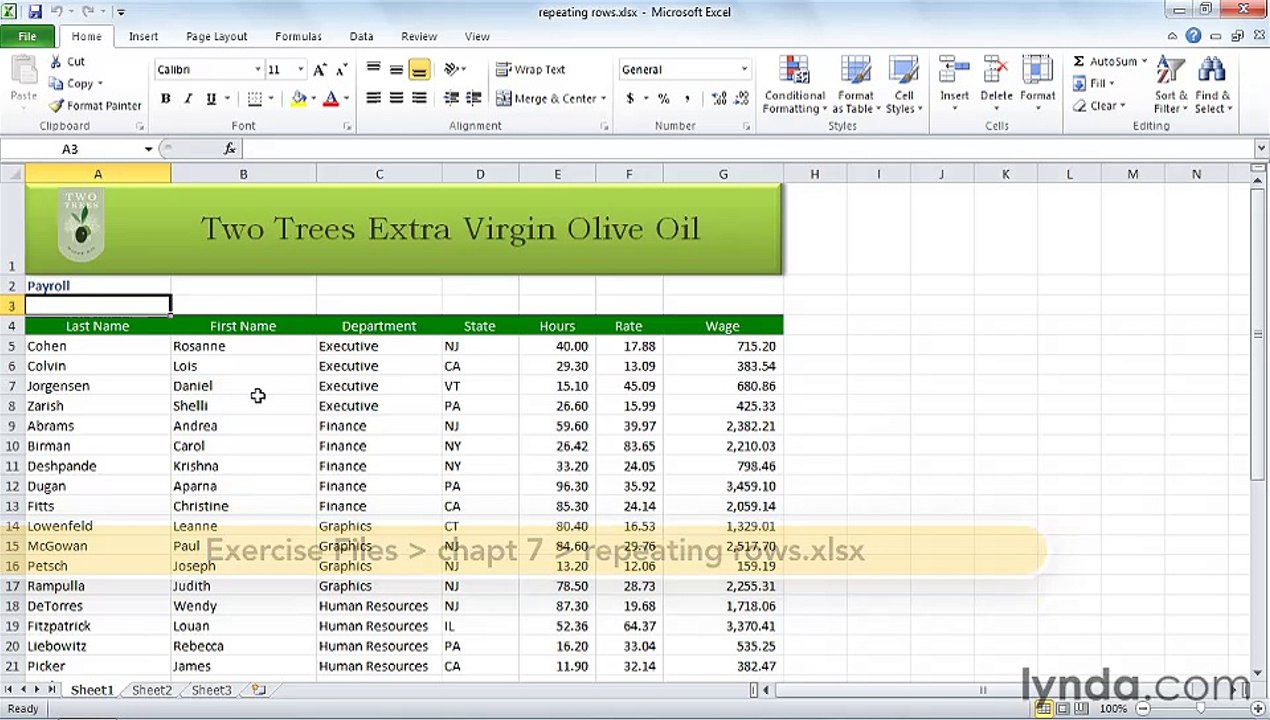Select row 7 header
Screen dimensions: 1270x720
pos(12,386)
